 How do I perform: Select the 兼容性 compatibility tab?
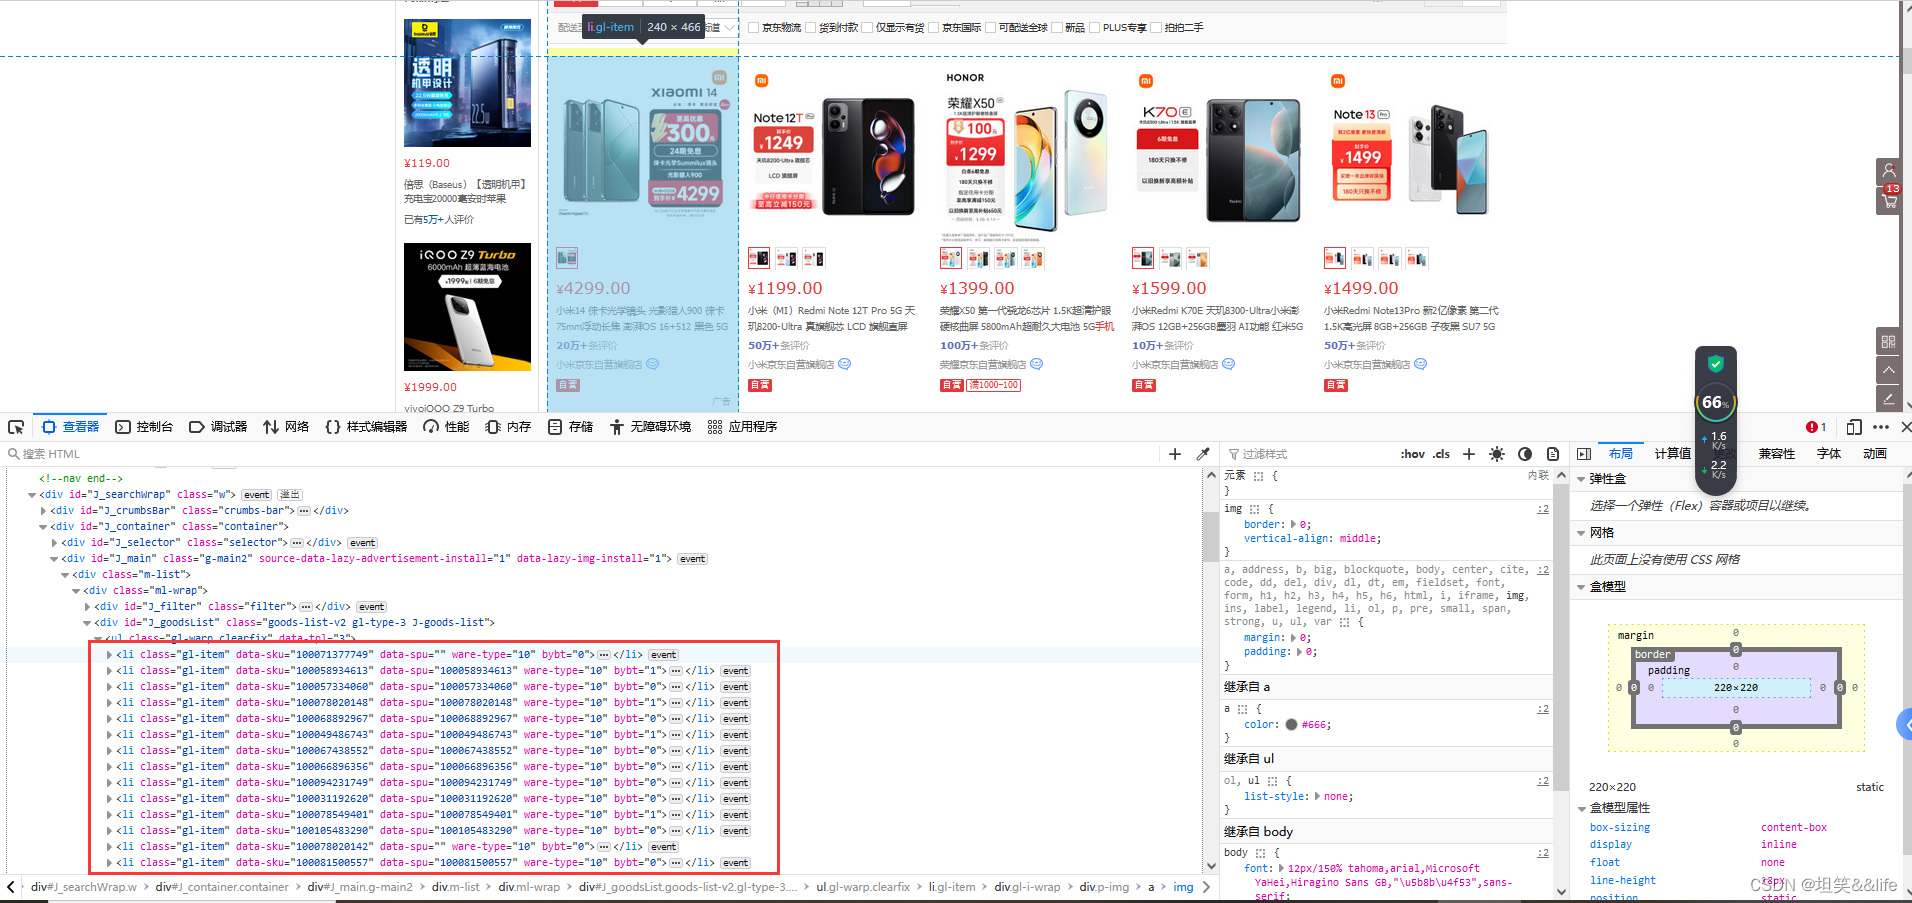(1777, 454)
